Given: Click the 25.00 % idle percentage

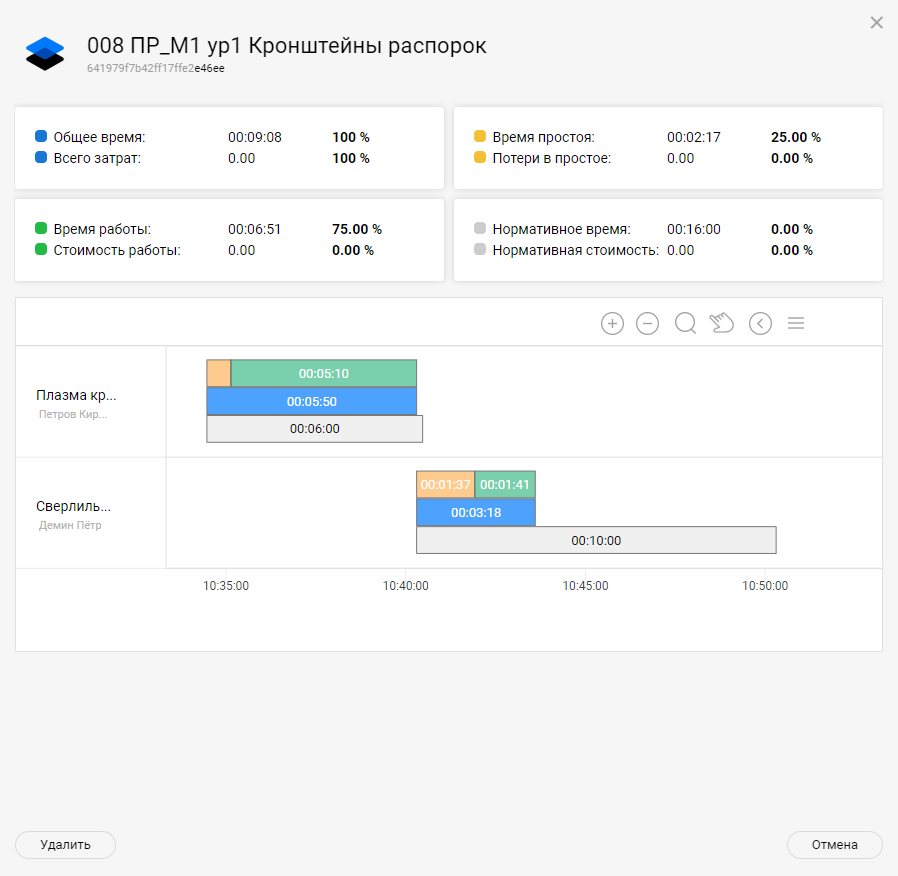Looking at the screenshot, I should [x=795, y=137].
